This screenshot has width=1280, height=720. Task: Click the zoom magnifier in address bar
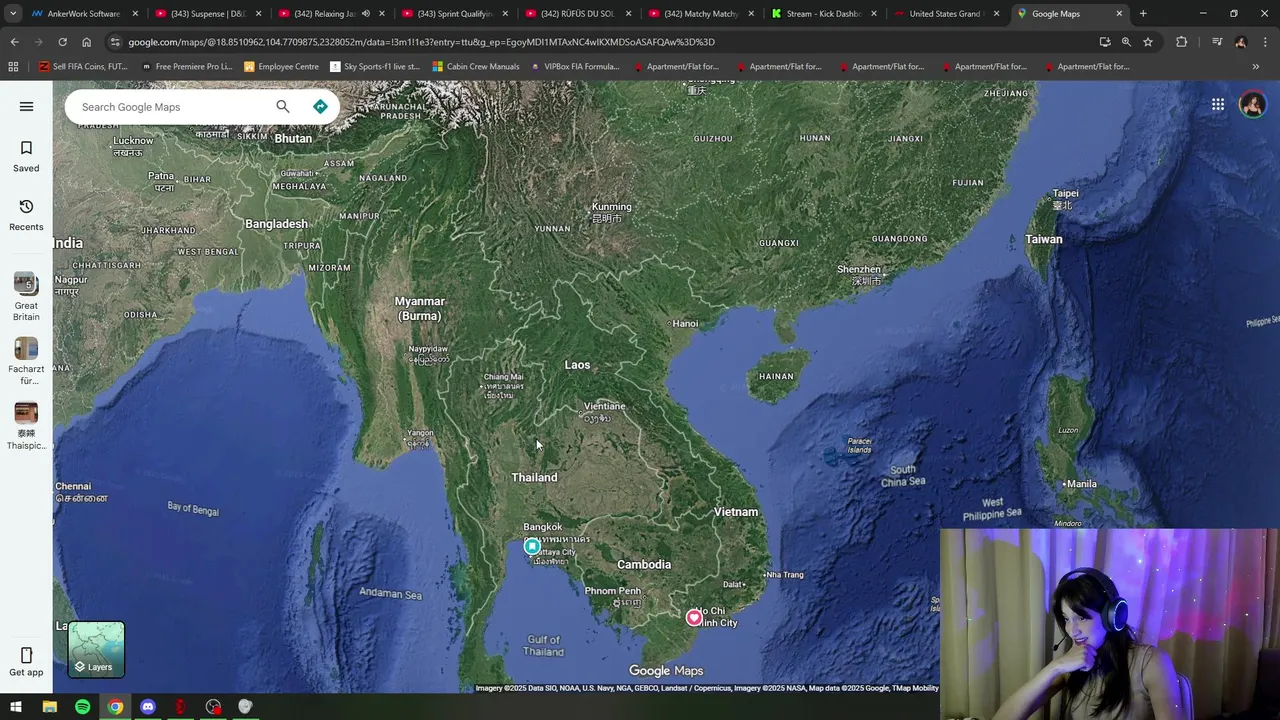click(1126, 42)
